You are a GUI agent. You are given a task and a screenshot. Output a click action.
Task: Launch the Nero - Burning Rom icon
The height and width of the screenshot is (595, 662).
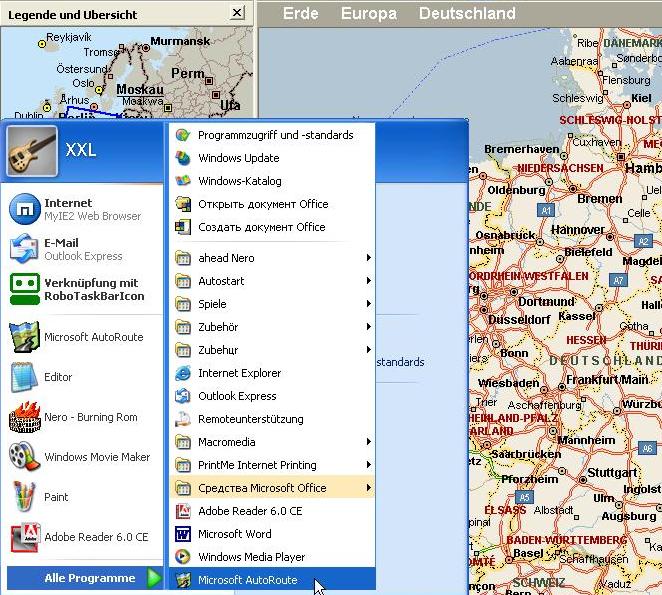coord(25,417)
